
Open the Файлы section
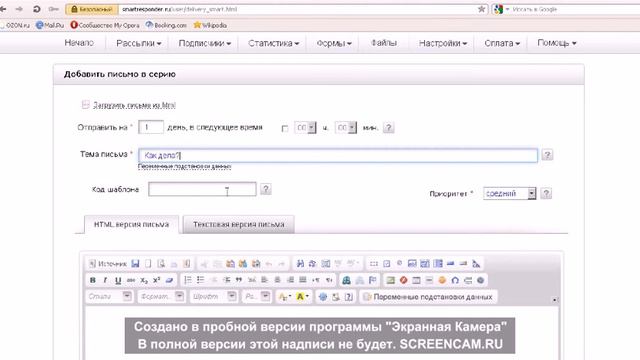pos(384,43)
